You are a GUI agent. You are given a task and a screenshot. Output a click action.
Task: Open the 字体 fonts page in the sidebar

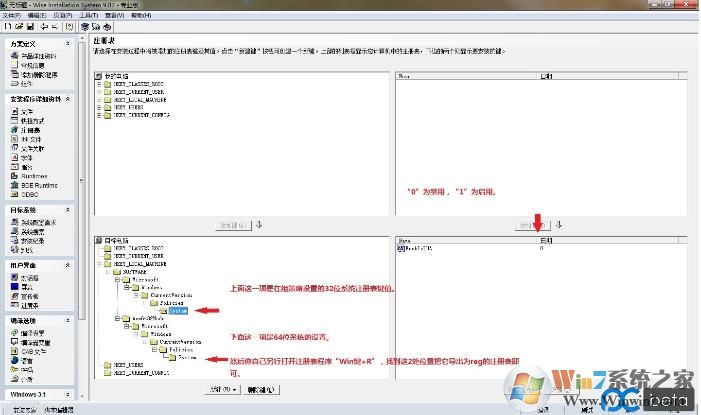[22, 158]
